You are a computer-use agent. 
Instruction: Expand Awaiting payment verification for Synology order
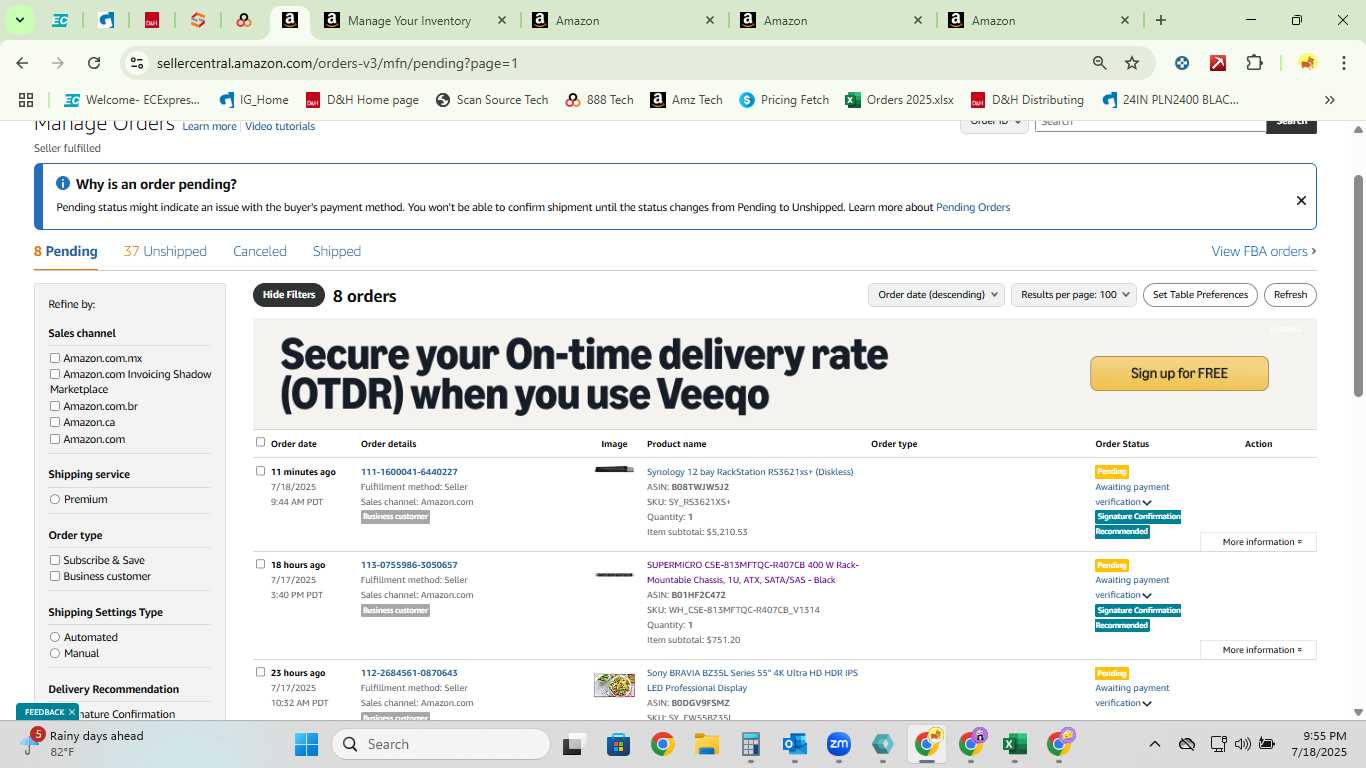1147,503
